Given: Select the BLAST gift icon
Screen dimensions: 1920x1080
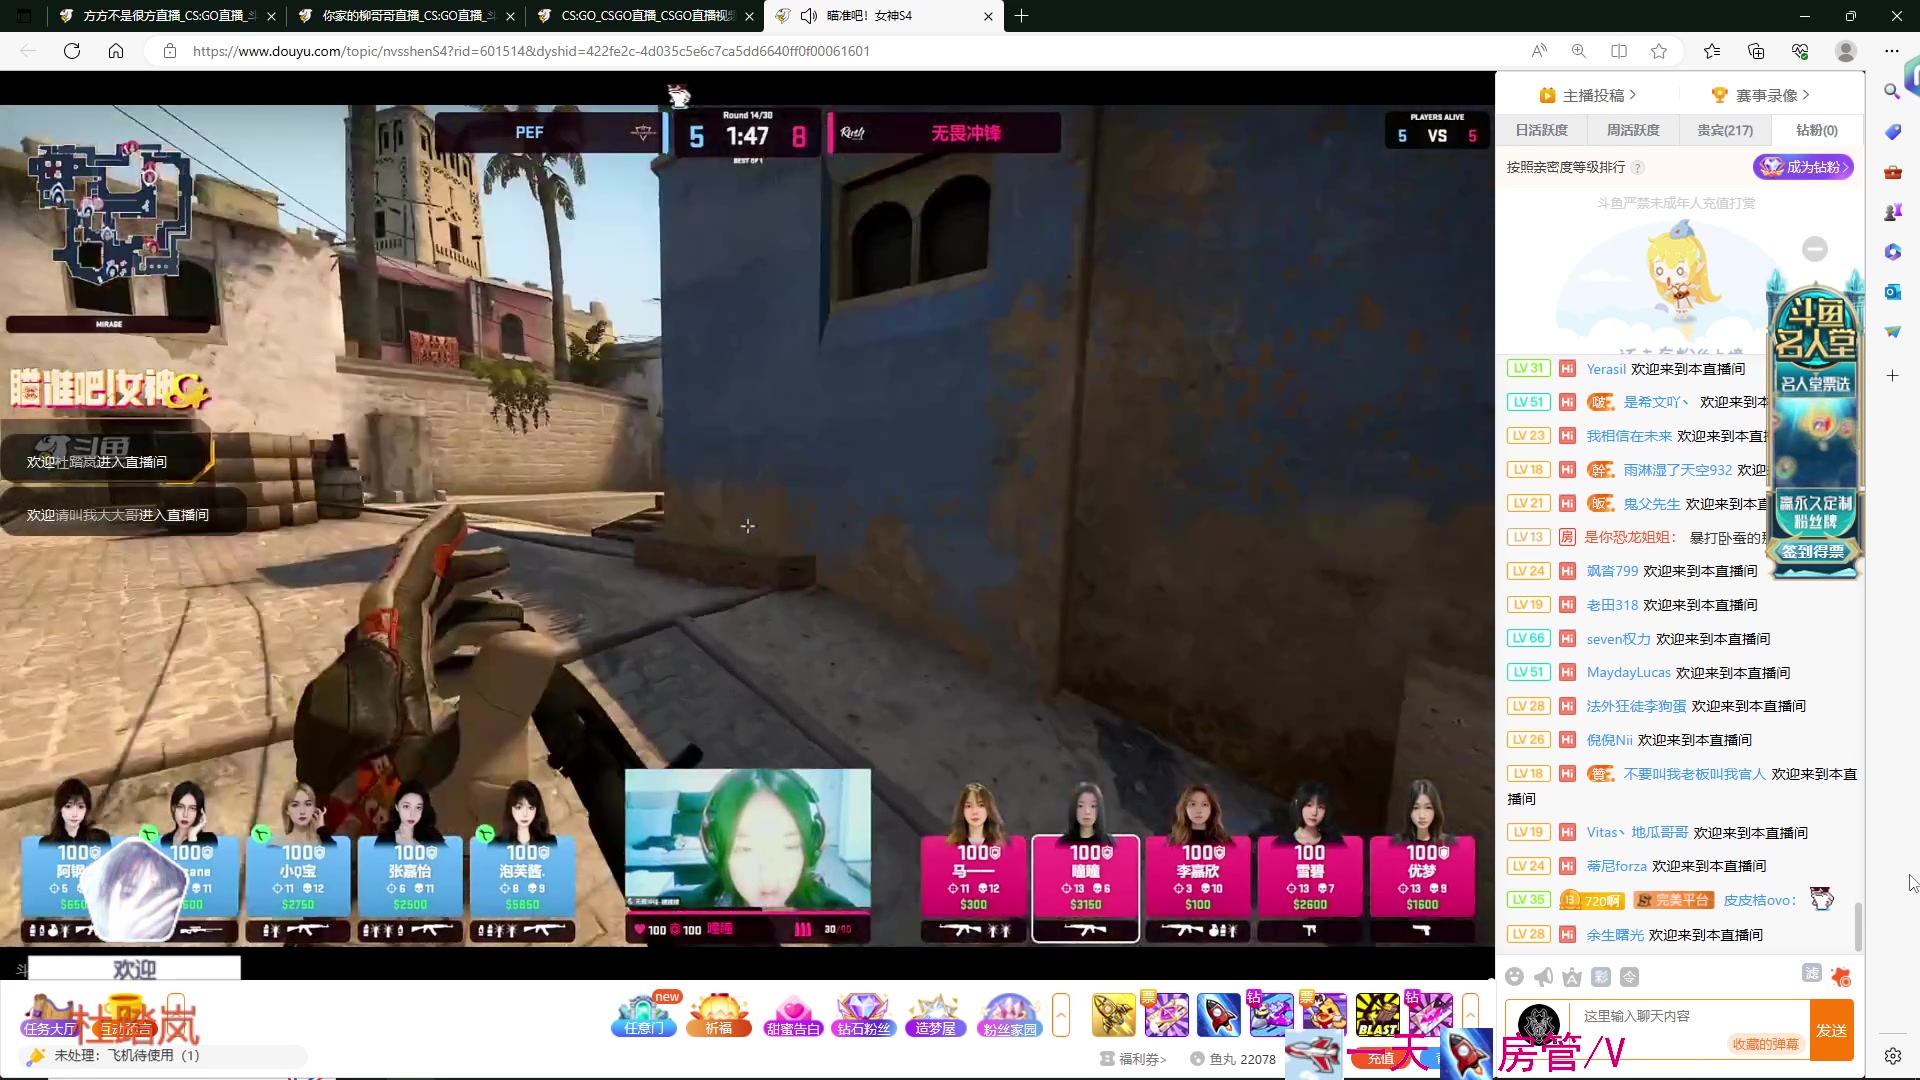Looking at the screenshot, I should pos(1377,1014).
